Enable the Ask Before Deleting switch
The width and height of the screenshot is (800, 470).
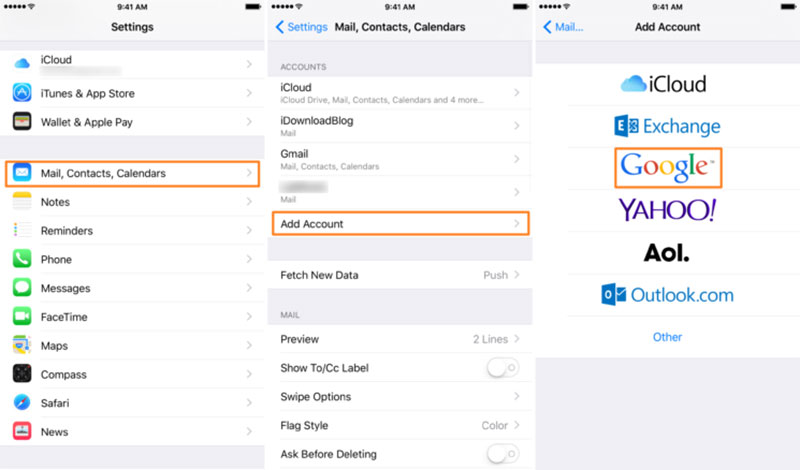[501, 454]
